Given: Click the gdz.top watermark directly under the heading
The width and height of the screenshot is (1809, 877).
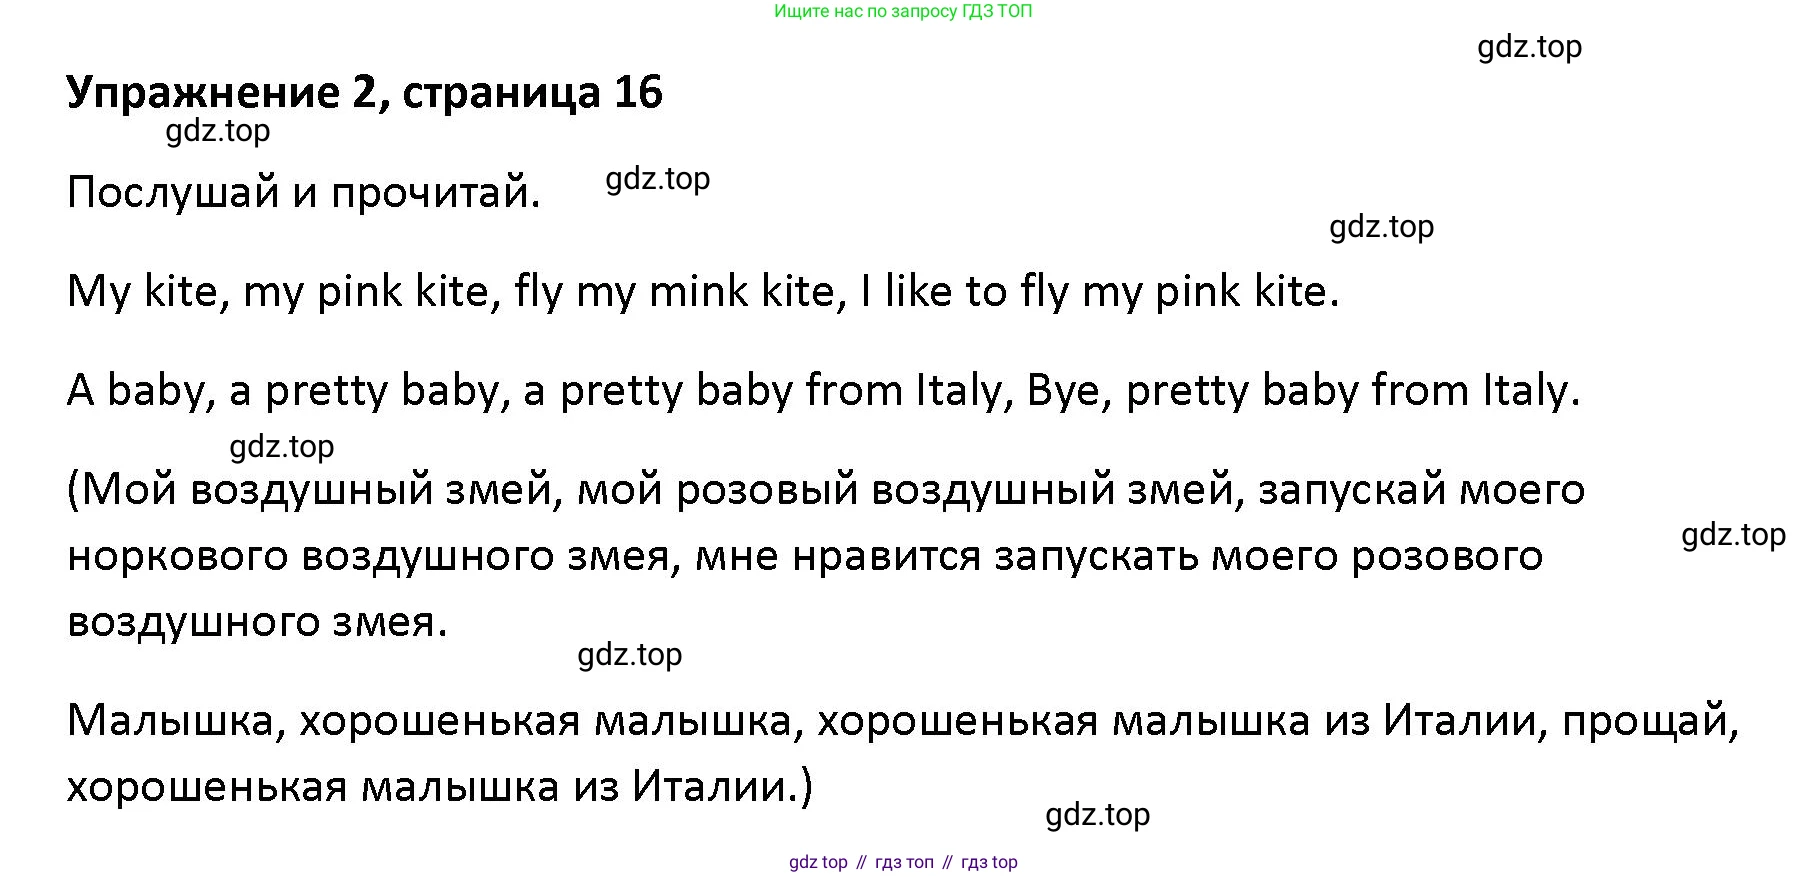Looking at the screenshot, I should [x=218, y=131].
